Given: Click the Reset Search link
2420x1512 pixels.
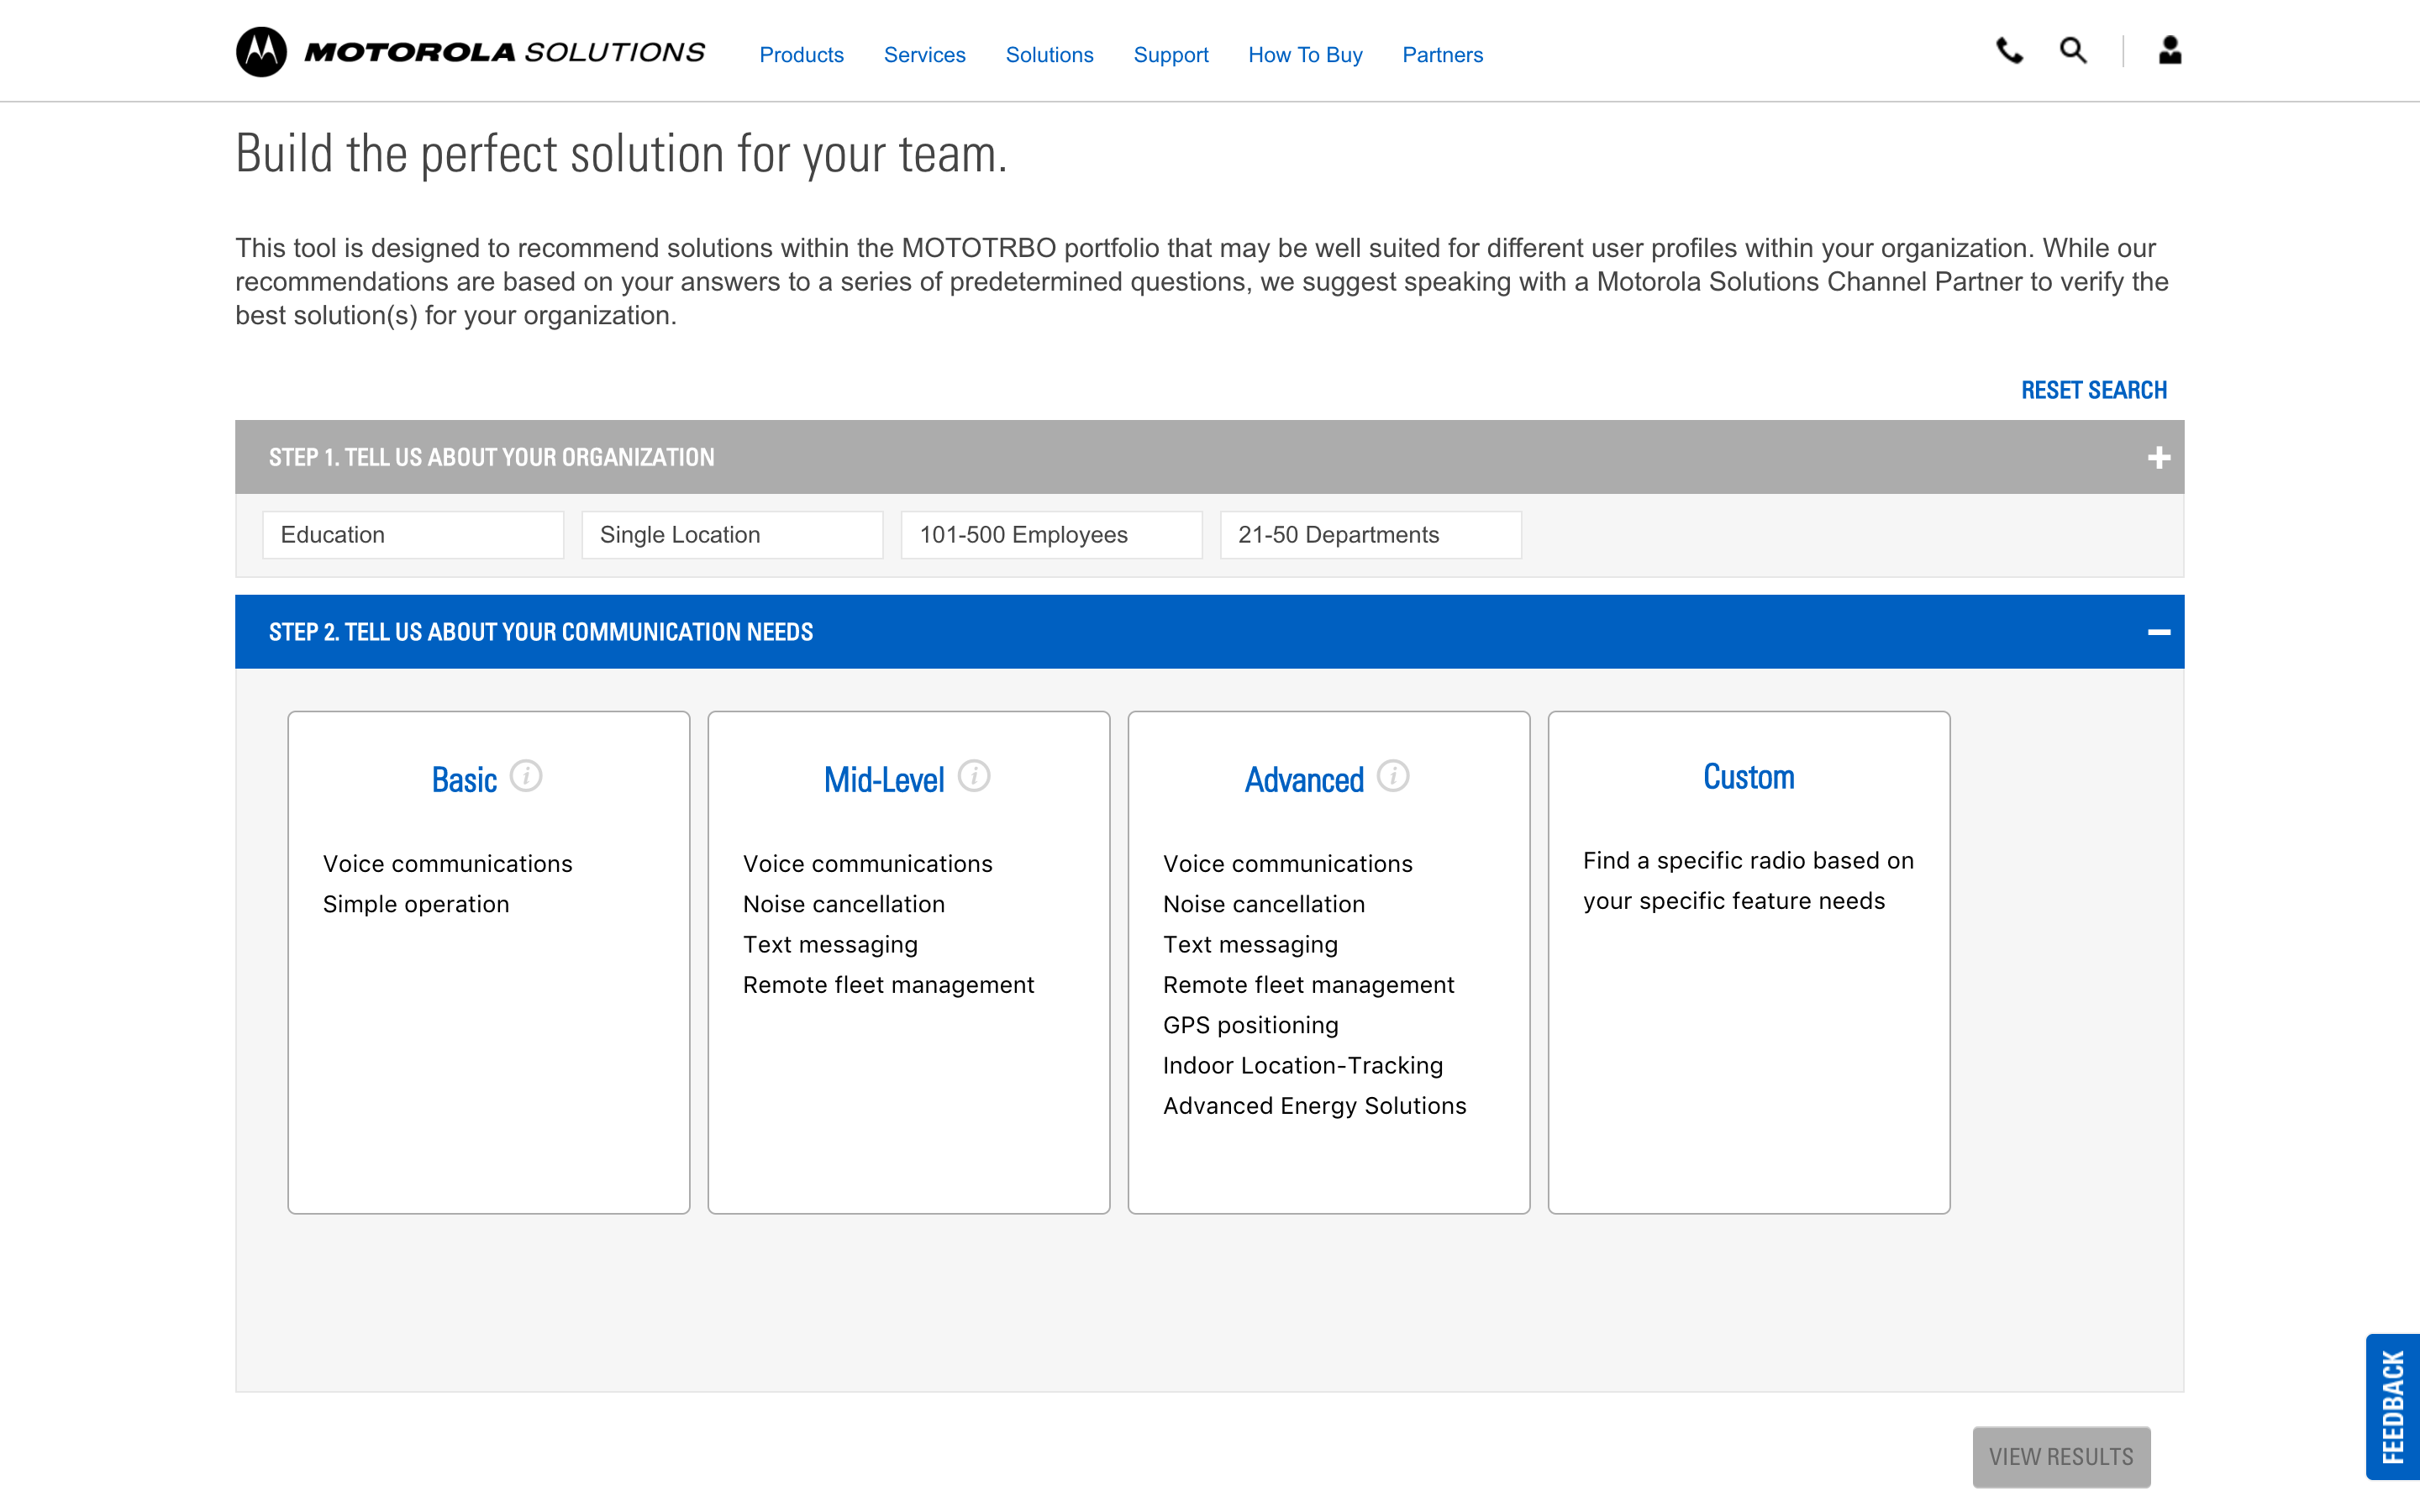Looking at the screenshot, I should pyautogui.click(x=2094, y=390).
